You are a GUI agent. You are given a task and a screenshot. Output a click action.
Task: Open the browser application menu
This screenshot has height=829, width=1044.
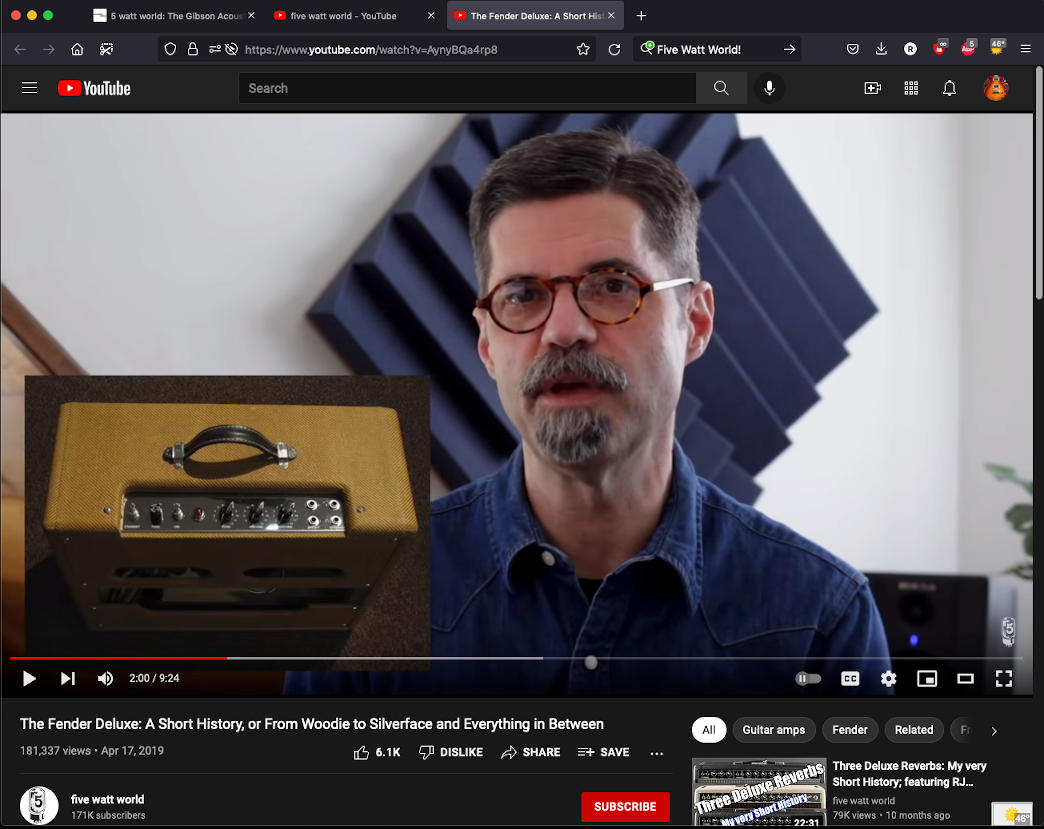coord(1025,49)
